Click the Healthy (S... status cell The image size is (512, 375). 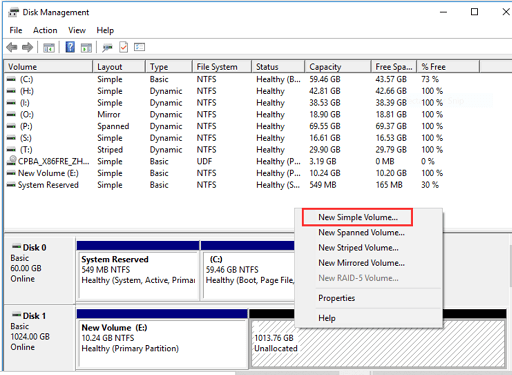[278, 185]
